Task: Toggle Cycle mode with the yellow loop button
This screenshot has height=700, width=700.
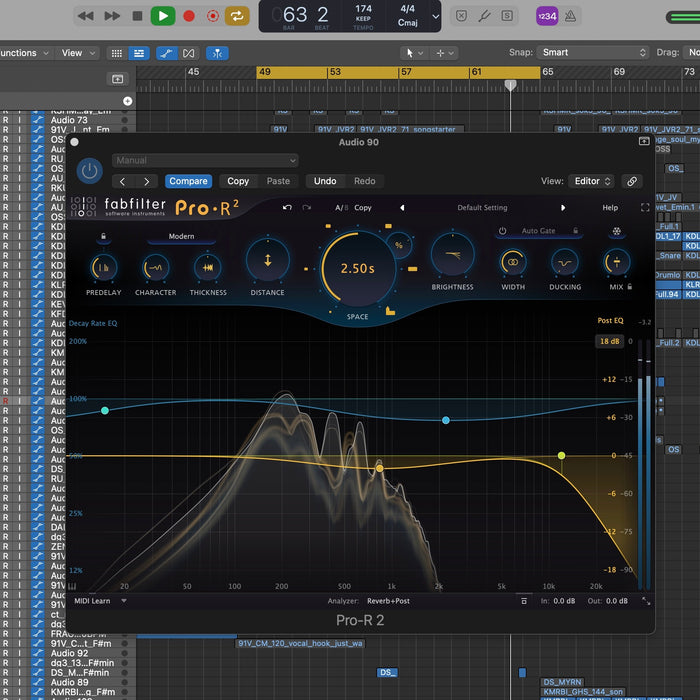Action: click(x=237, y=17)
